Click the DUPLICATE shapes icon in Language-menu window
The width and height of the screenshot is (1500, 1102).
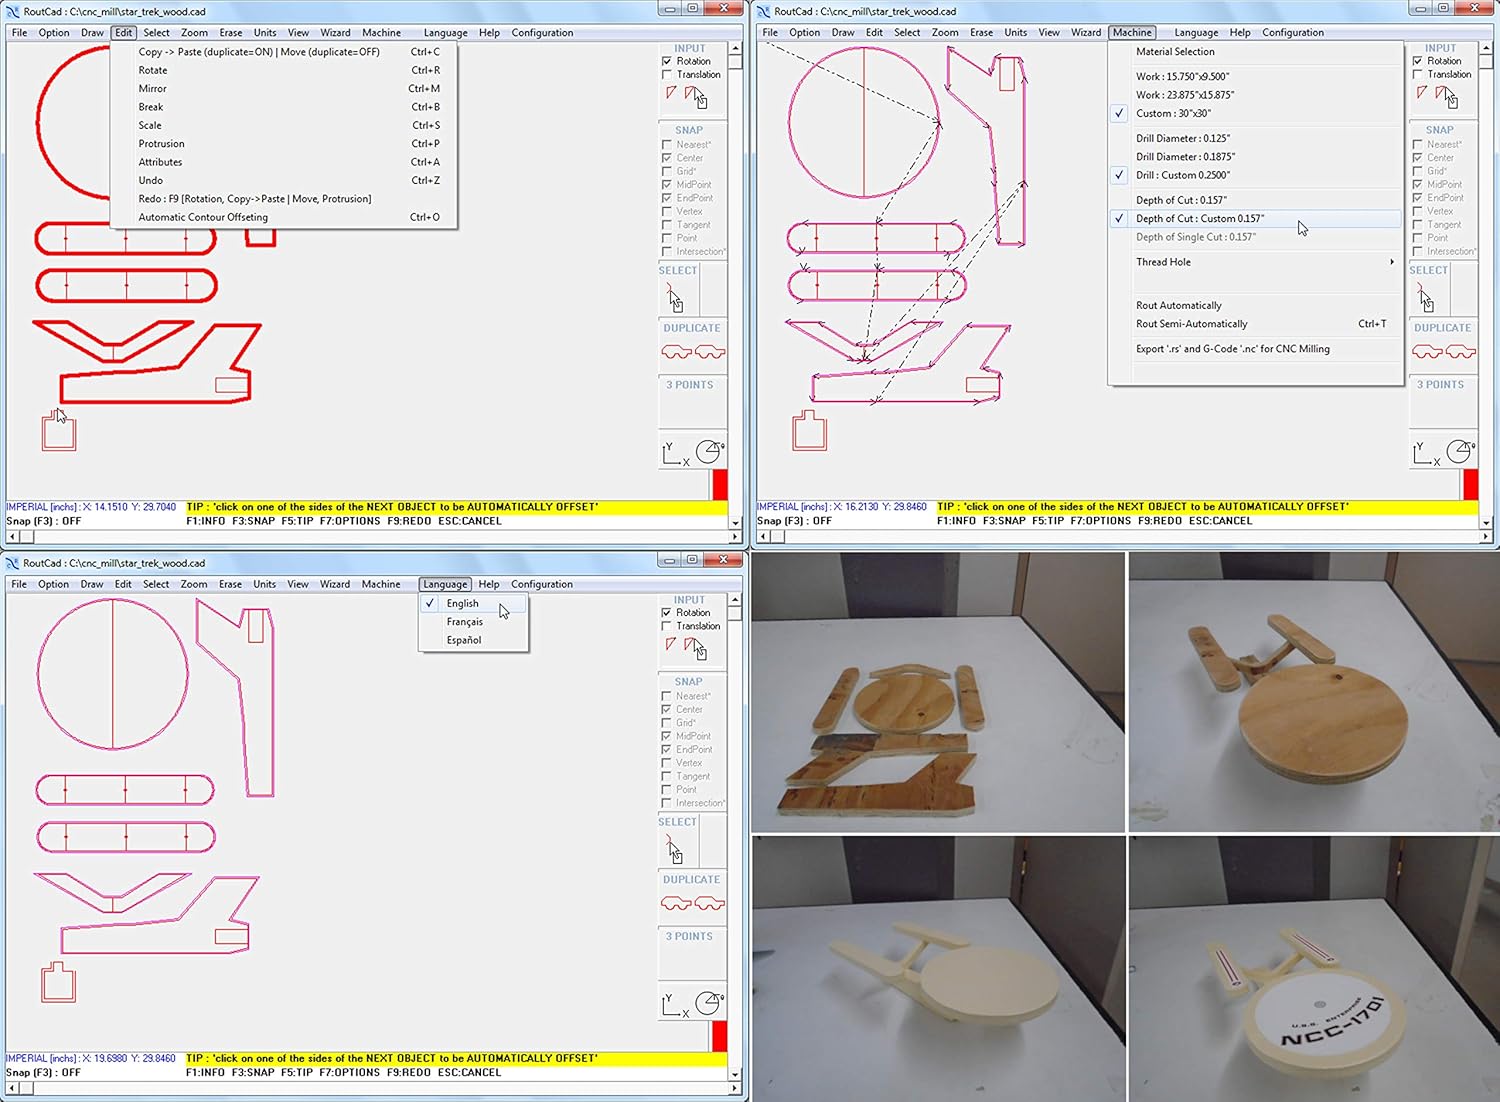click(693, 904)
